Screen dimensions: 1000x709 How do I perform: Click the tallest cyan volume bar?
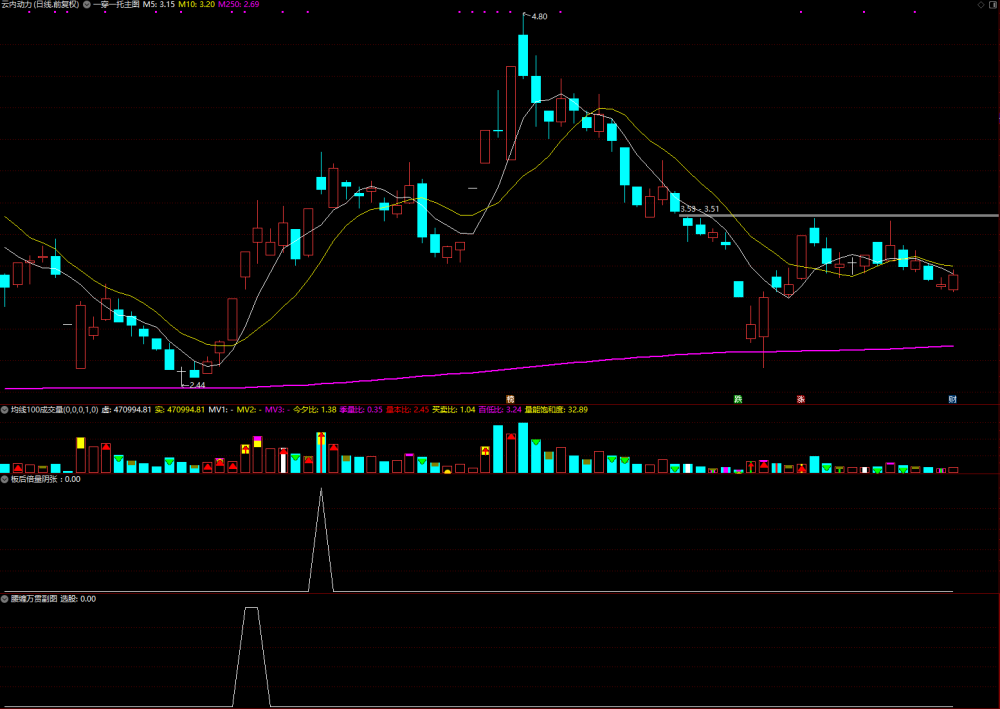point(523,448)
